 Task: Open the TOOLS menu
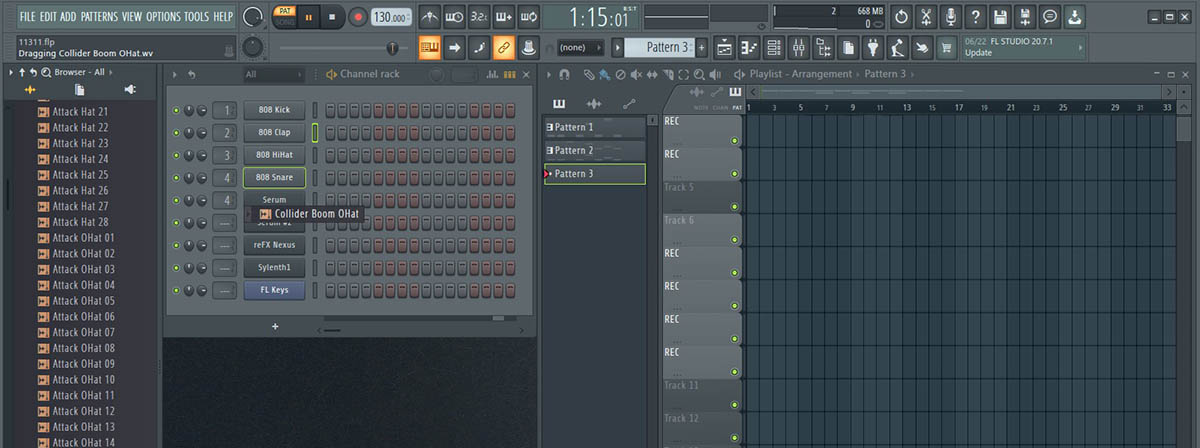coord(197,17)
